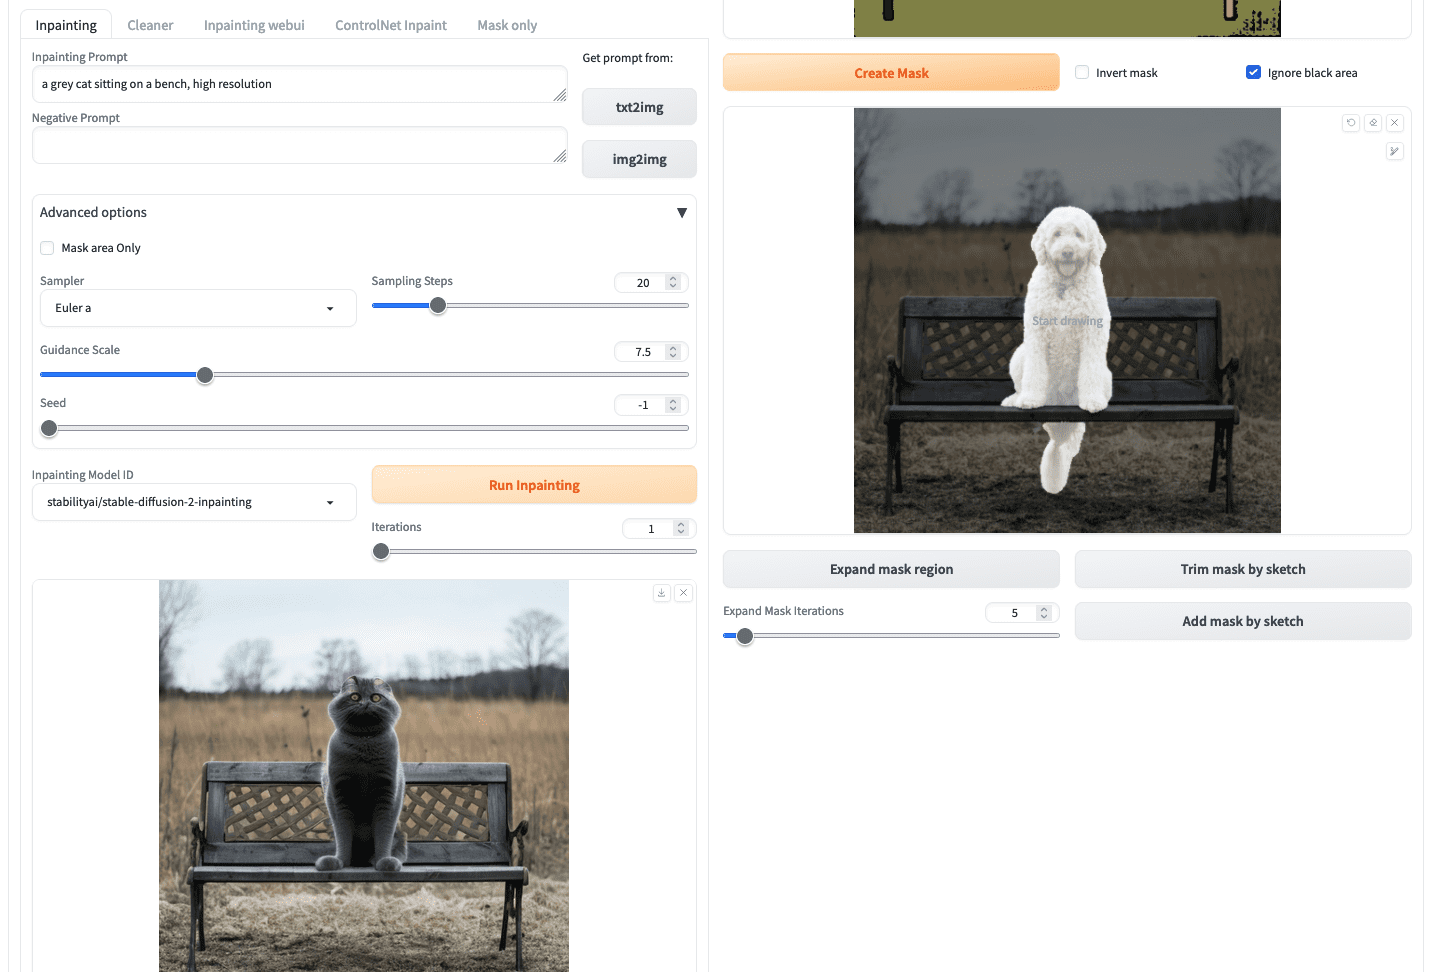Image resolution: width=1431 pixels, height=972 pixels.
Task: Uncheck Ignore black area
Action: point(1253,72)
